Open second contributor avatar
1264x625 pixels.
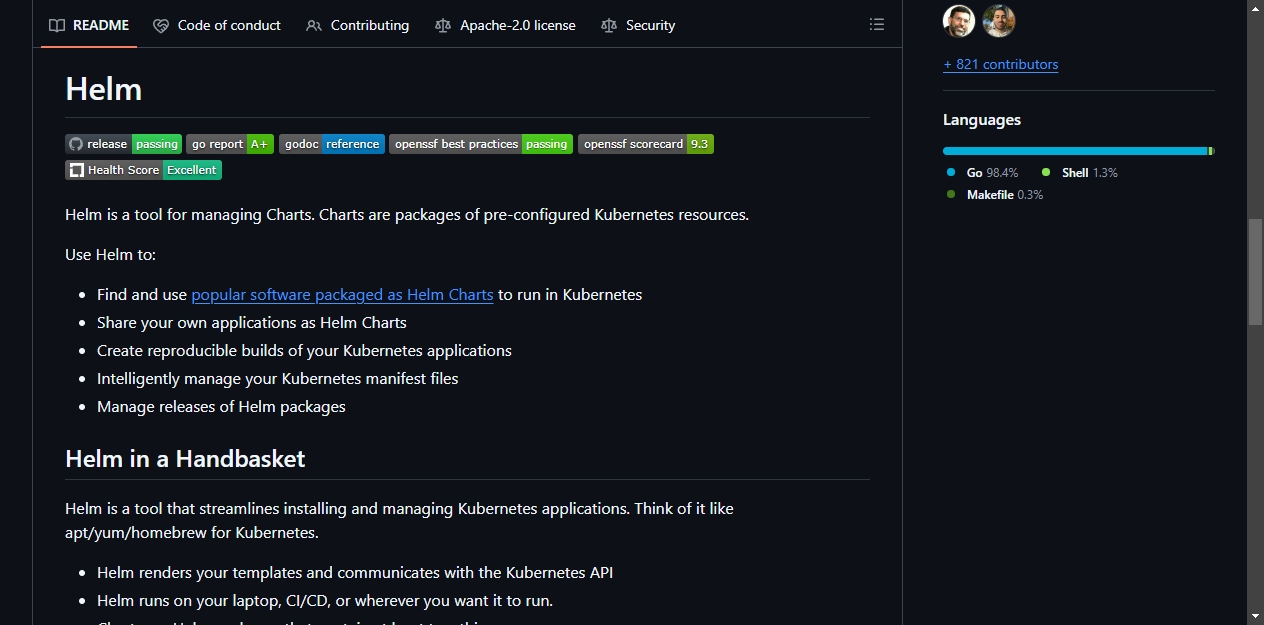[x=999, y=21]
